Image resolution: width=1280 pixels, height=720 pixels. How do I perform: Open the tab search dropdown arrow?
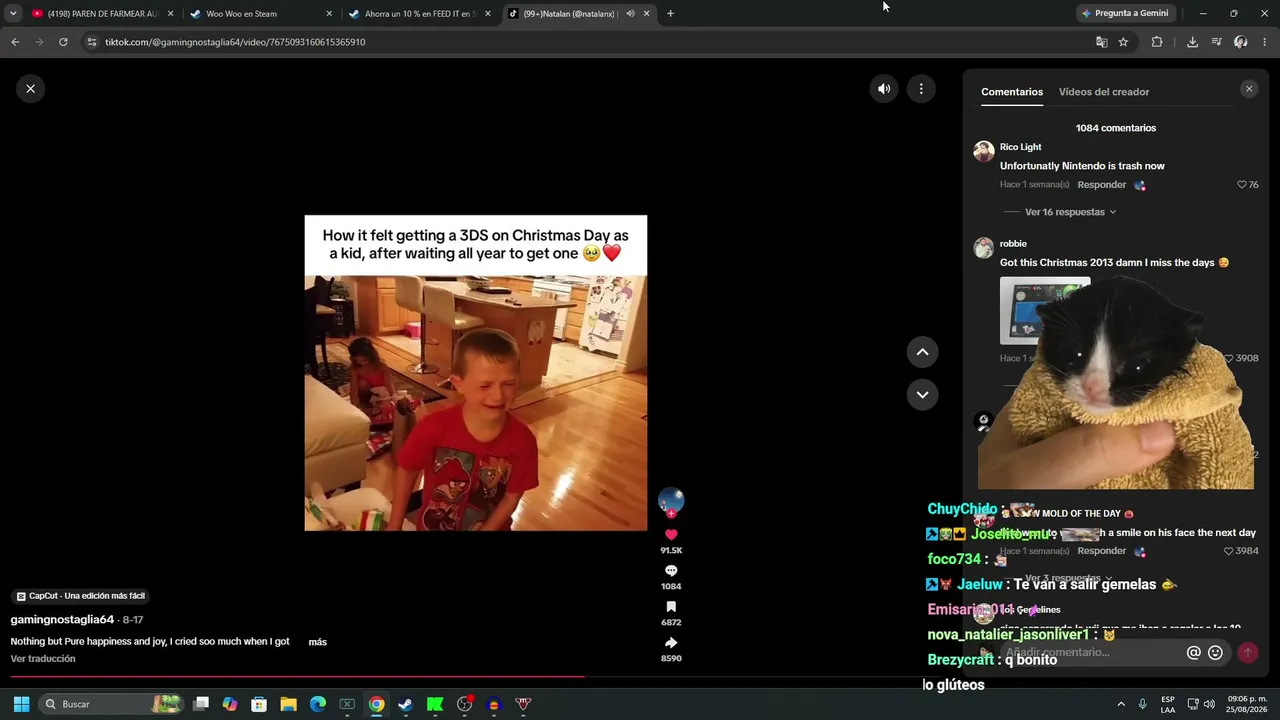(x=12, y=14)
